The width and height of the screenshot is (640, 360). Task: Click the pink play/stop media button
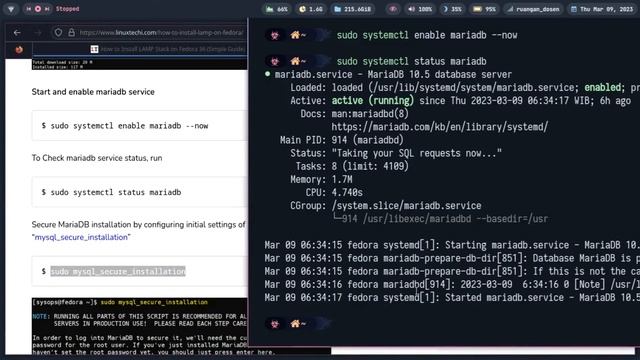tap(38, 9)
